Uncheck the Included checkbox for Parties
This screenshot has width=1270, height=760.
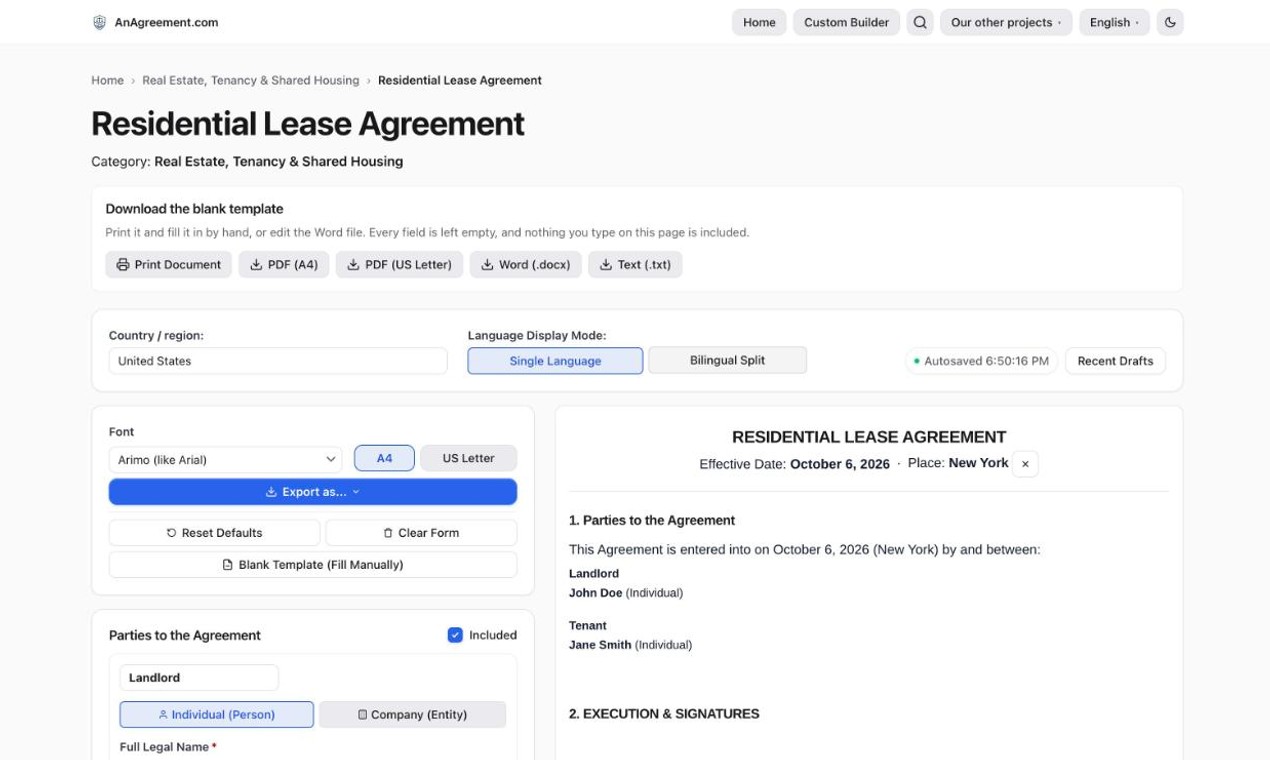pos(455,635)
